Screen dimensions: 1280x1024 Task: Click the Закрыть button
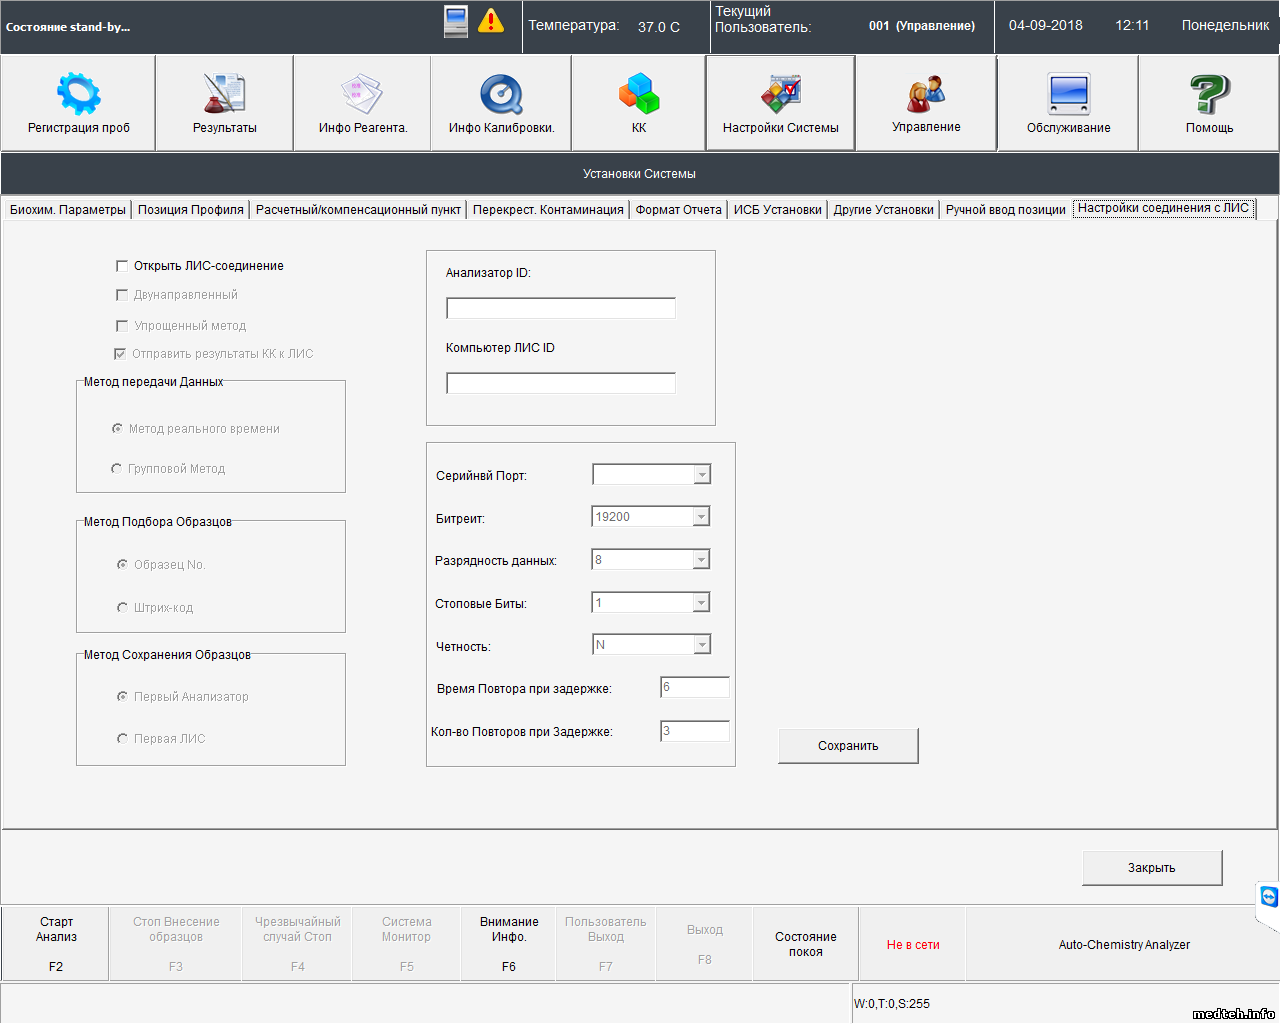(x=1151, y=868)
